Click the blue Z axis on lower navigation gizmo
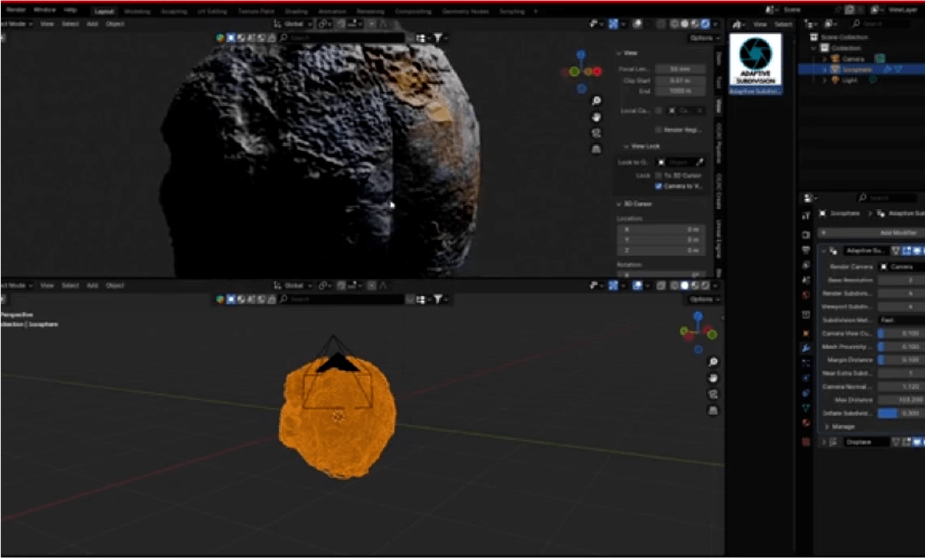This screenshot has height=558, width=925. click(x=698, y=317)
